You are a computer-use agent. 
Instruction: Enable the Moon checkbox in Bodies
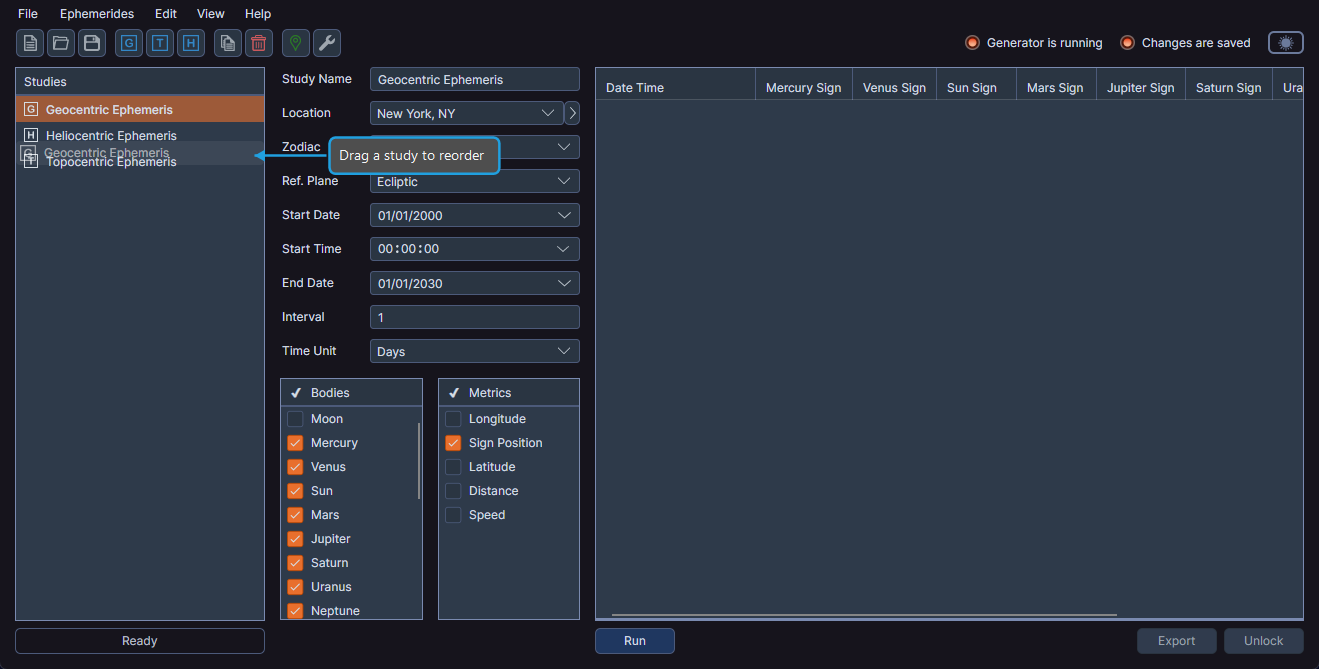coord(295,419)
